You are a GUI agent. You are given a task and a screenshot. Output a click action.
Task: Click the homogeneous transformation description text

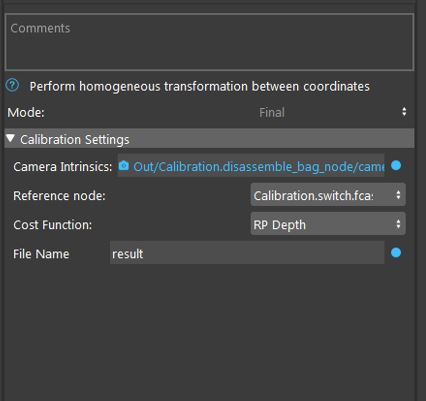[x=199, y=87]
